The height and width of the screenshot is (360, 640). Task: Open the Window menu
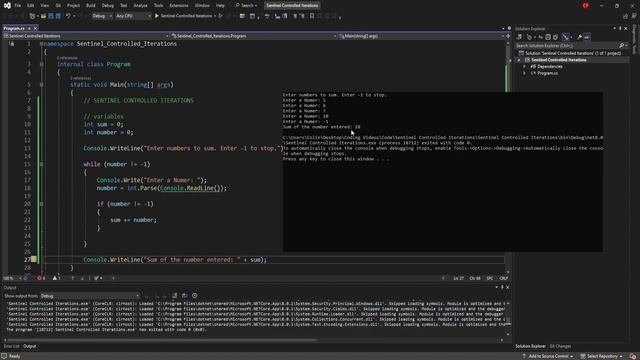coord(202,6)
